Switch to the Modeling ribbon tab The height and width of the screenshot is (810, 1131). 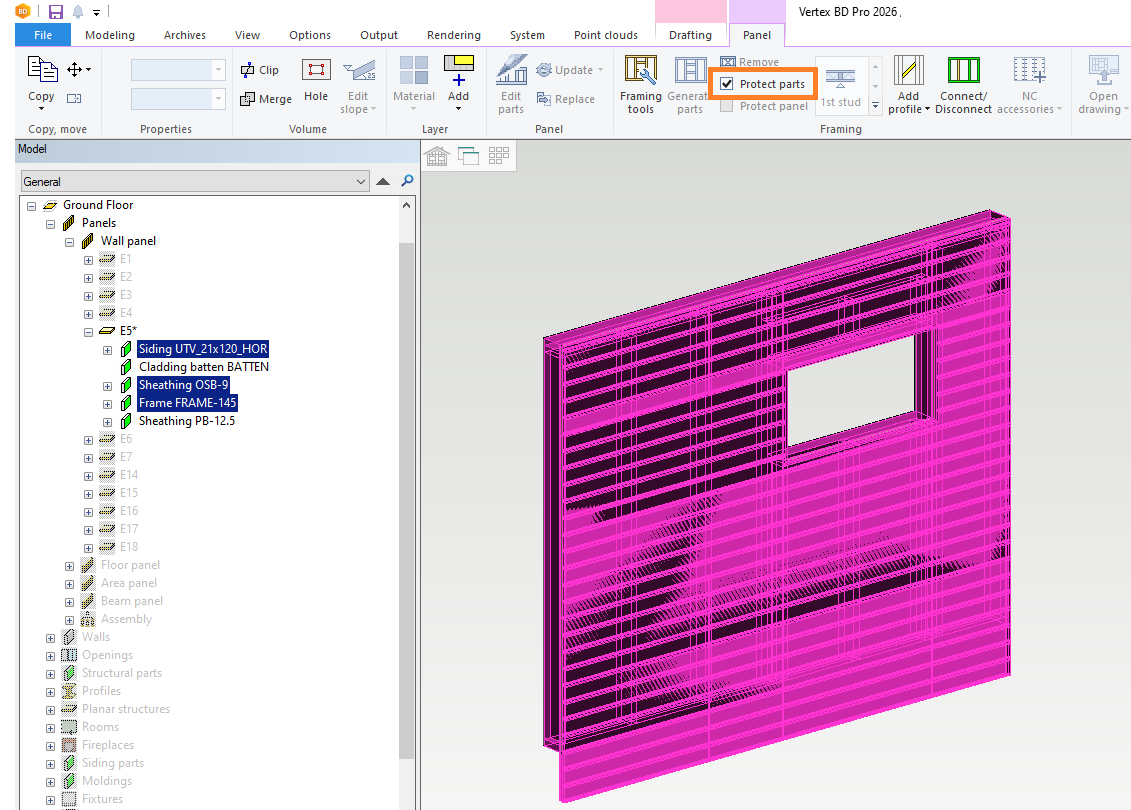pos(110,35)
